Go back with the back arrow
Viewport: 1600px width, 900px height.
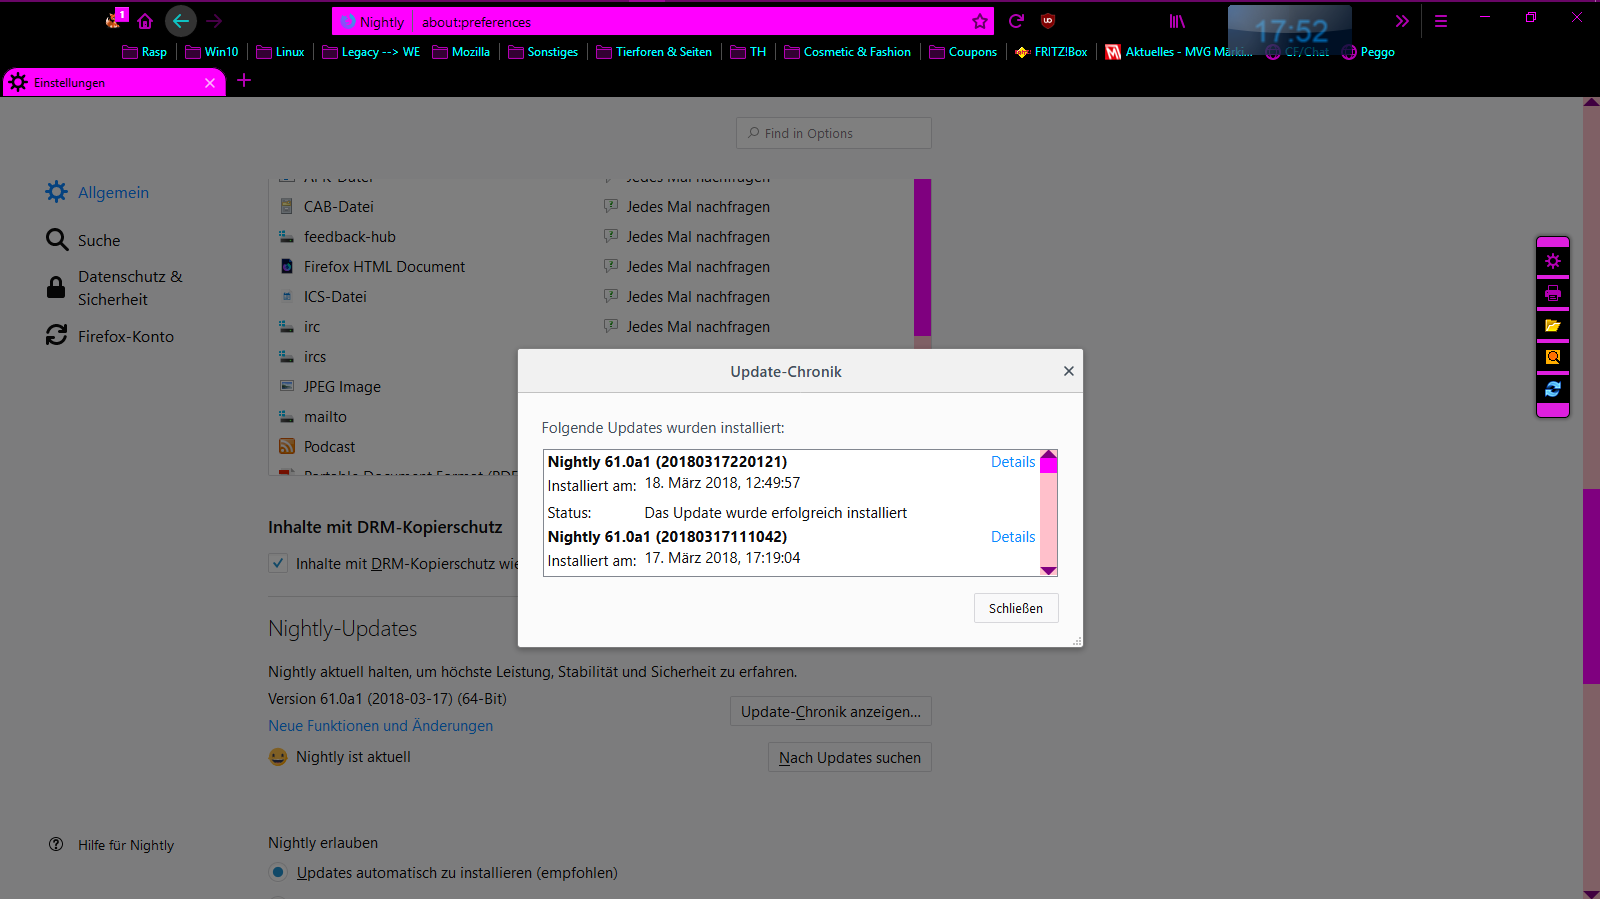click(181, 21)
